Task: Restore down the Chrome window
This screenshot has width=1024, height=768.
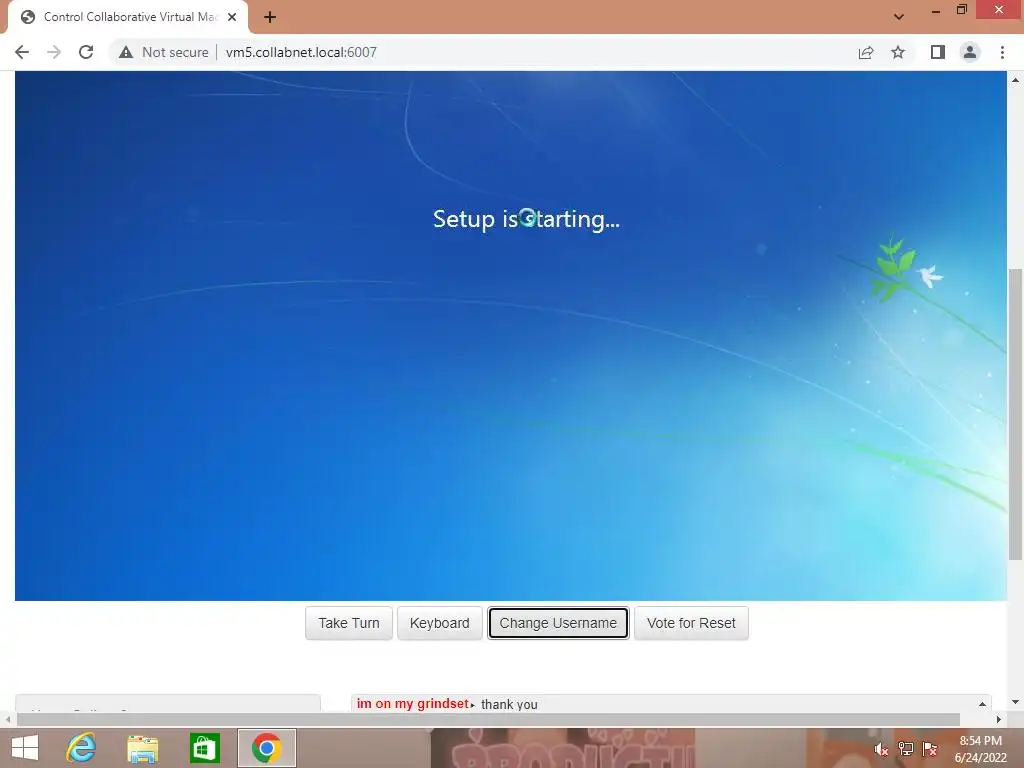Action: tap(962, 10)
